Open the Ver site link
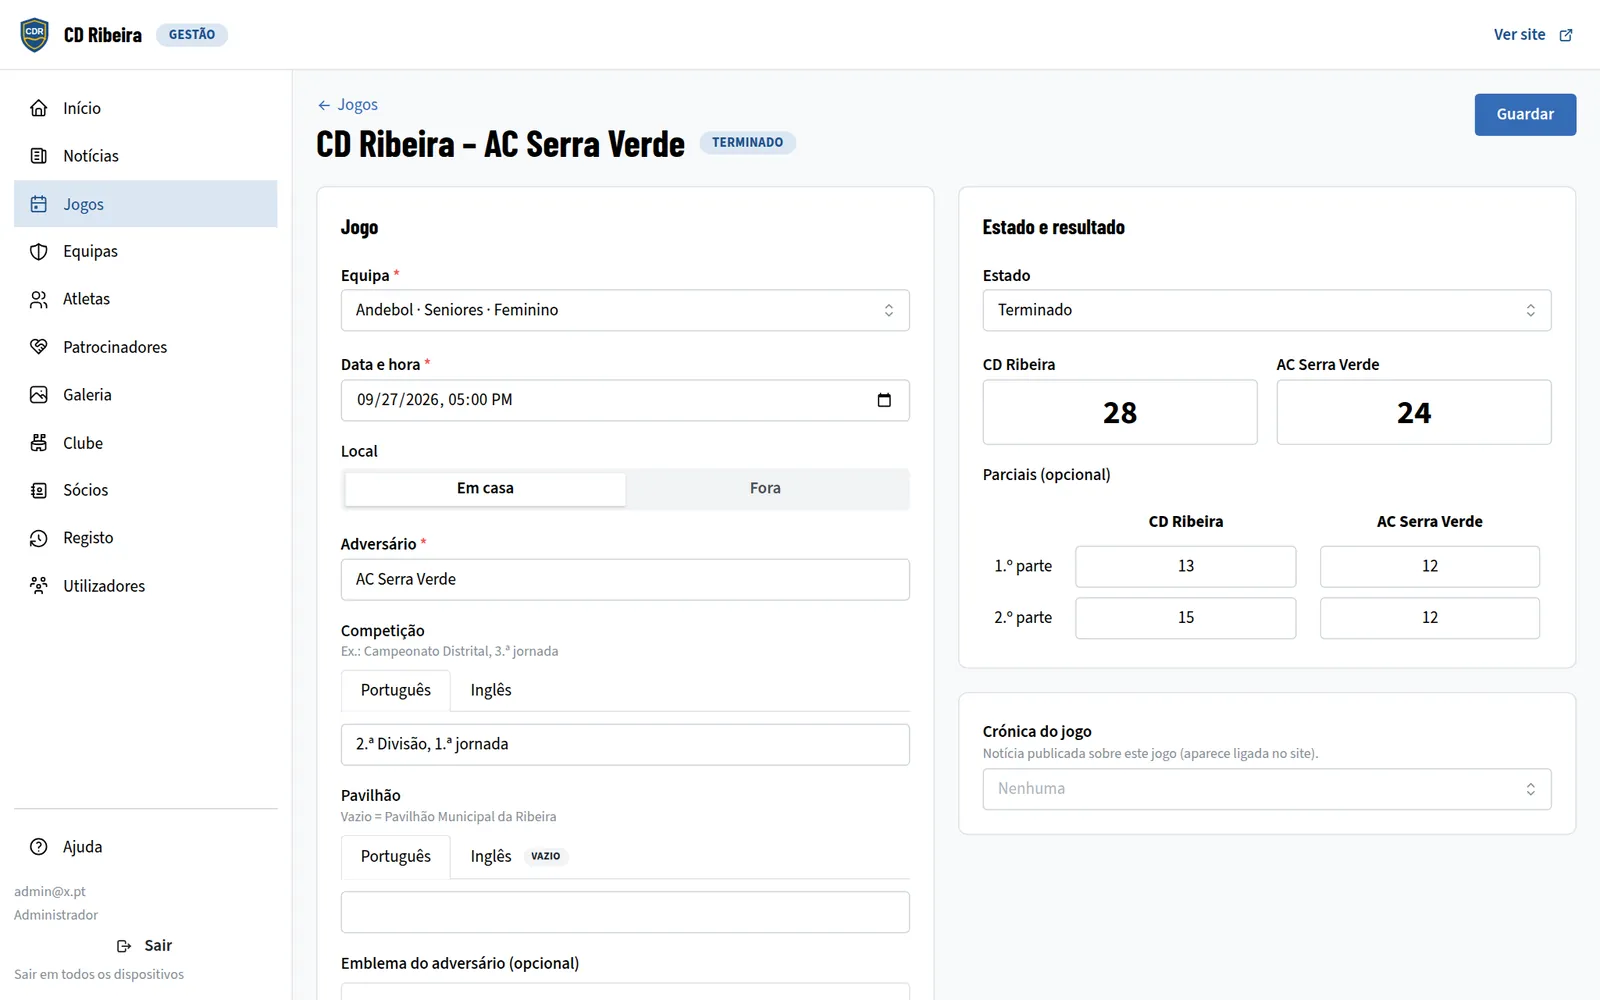Viewport: 1600px width, 1000px height. pos(1533,35)
